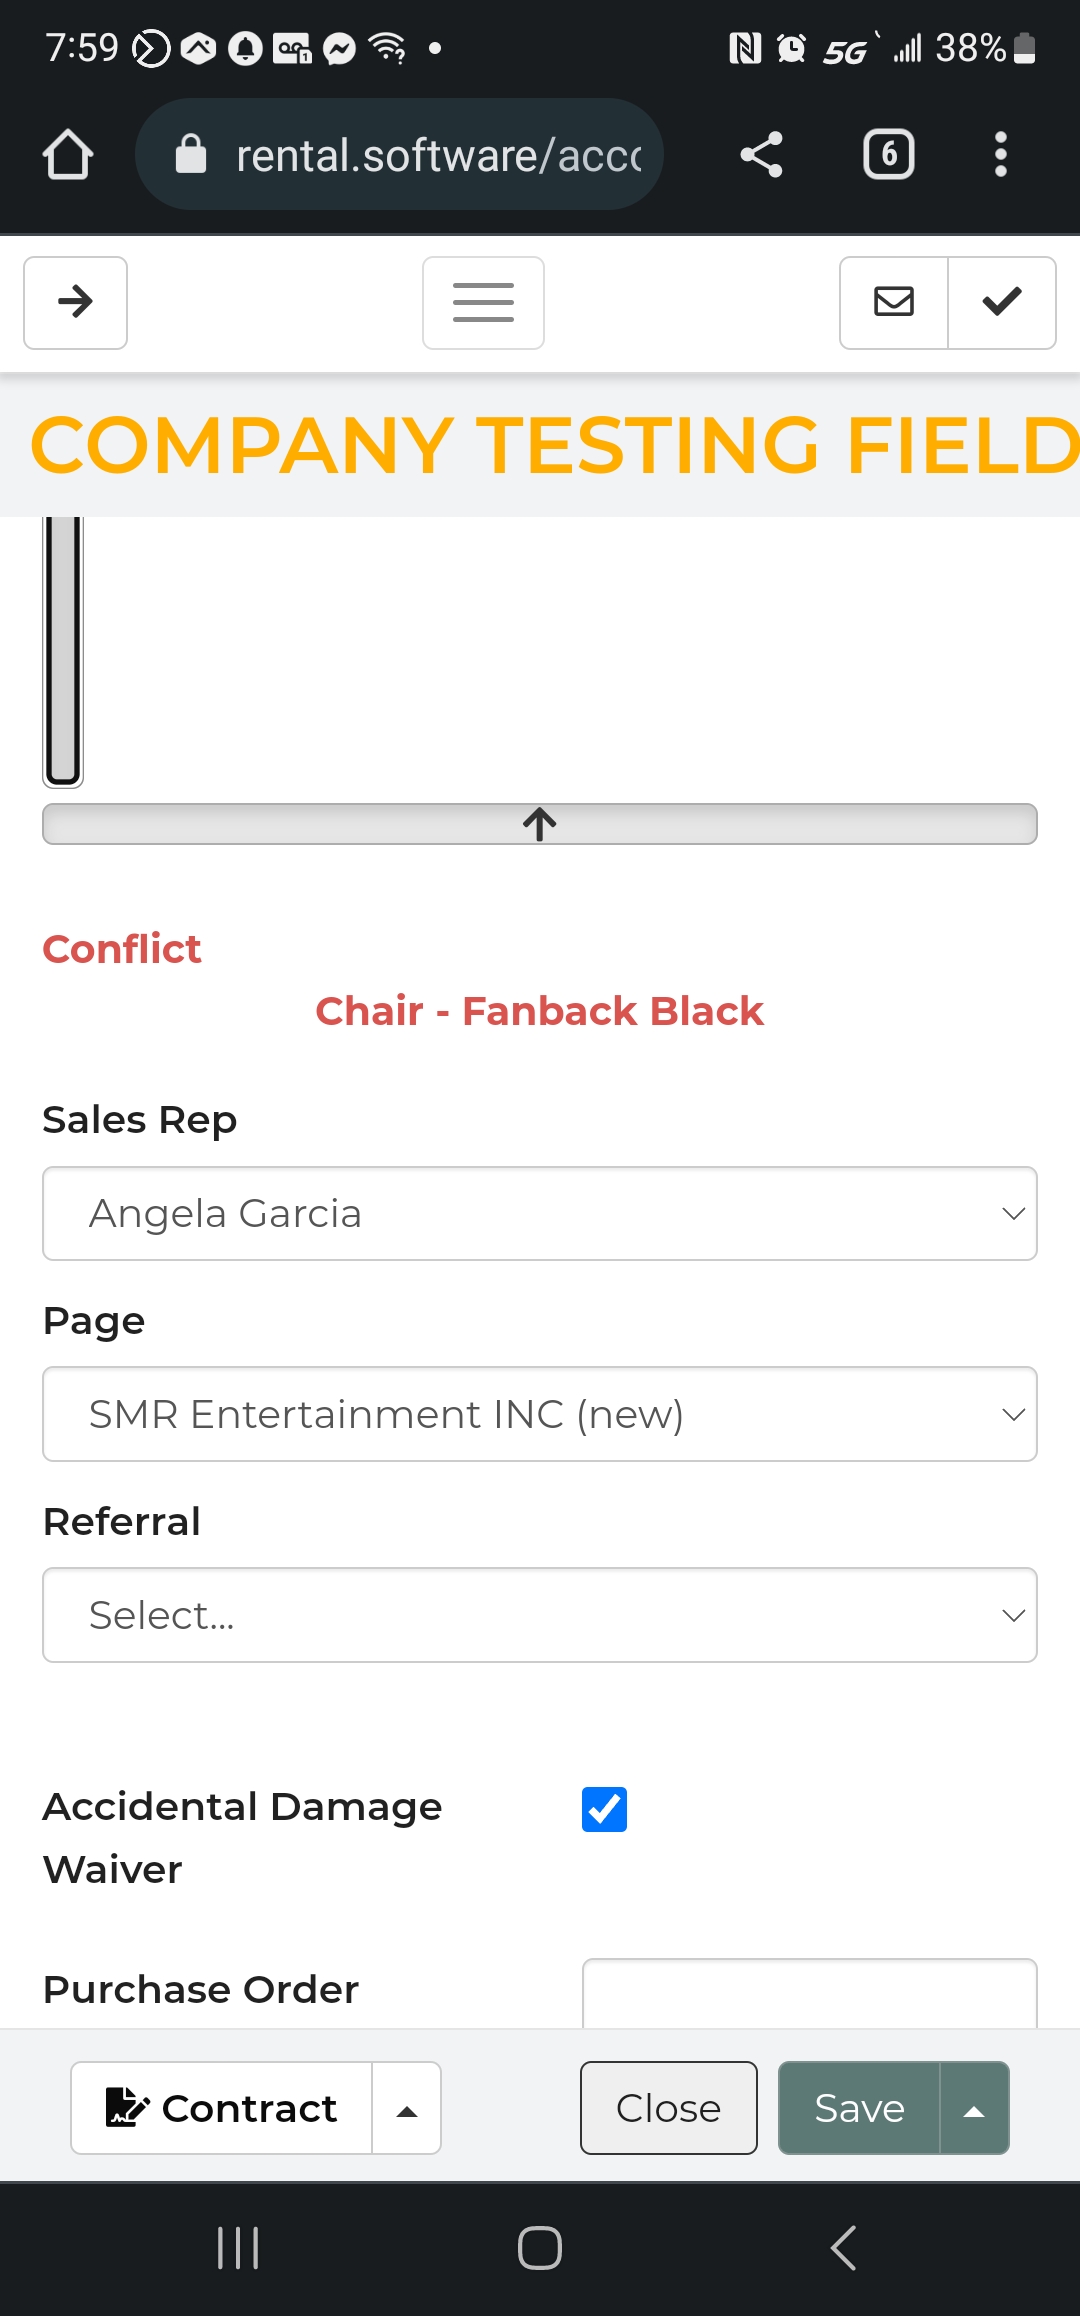
Task: Open the Referral dropdown
Action: click(540, 1615)
